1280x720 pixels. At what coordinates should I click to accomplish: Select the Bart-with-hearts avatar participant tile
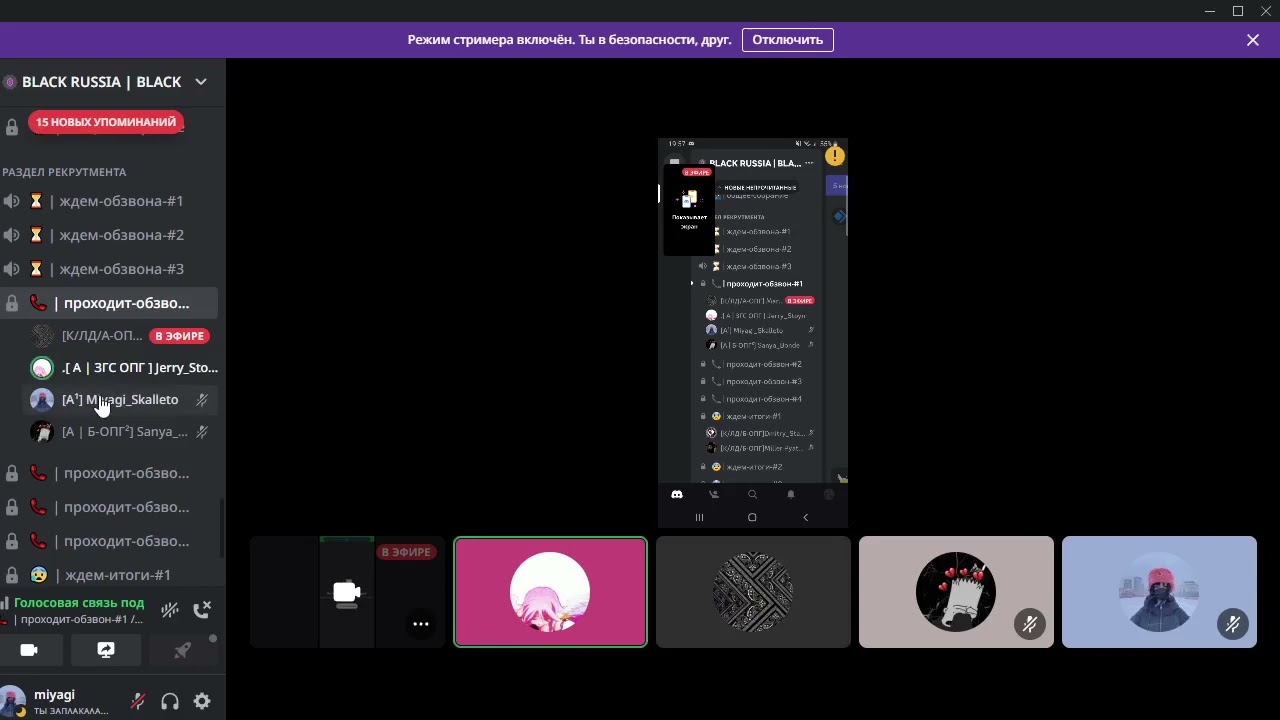click(956, 592)
